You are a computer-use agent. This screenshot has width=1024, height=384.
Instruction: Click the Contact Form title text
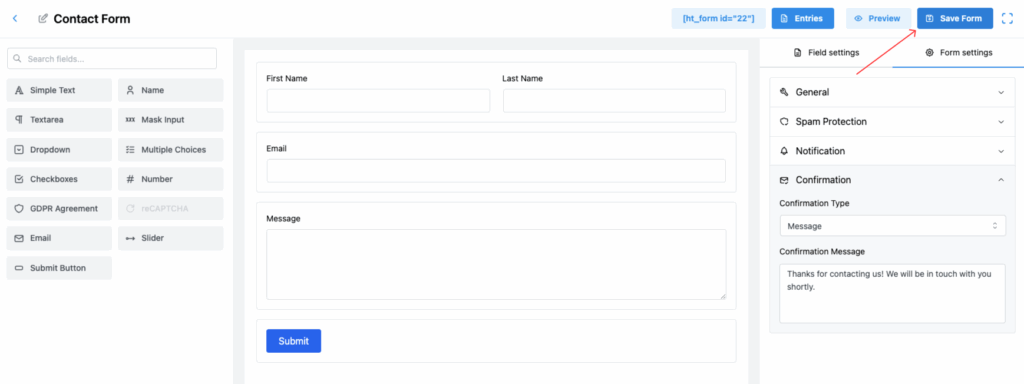[92, 19]
